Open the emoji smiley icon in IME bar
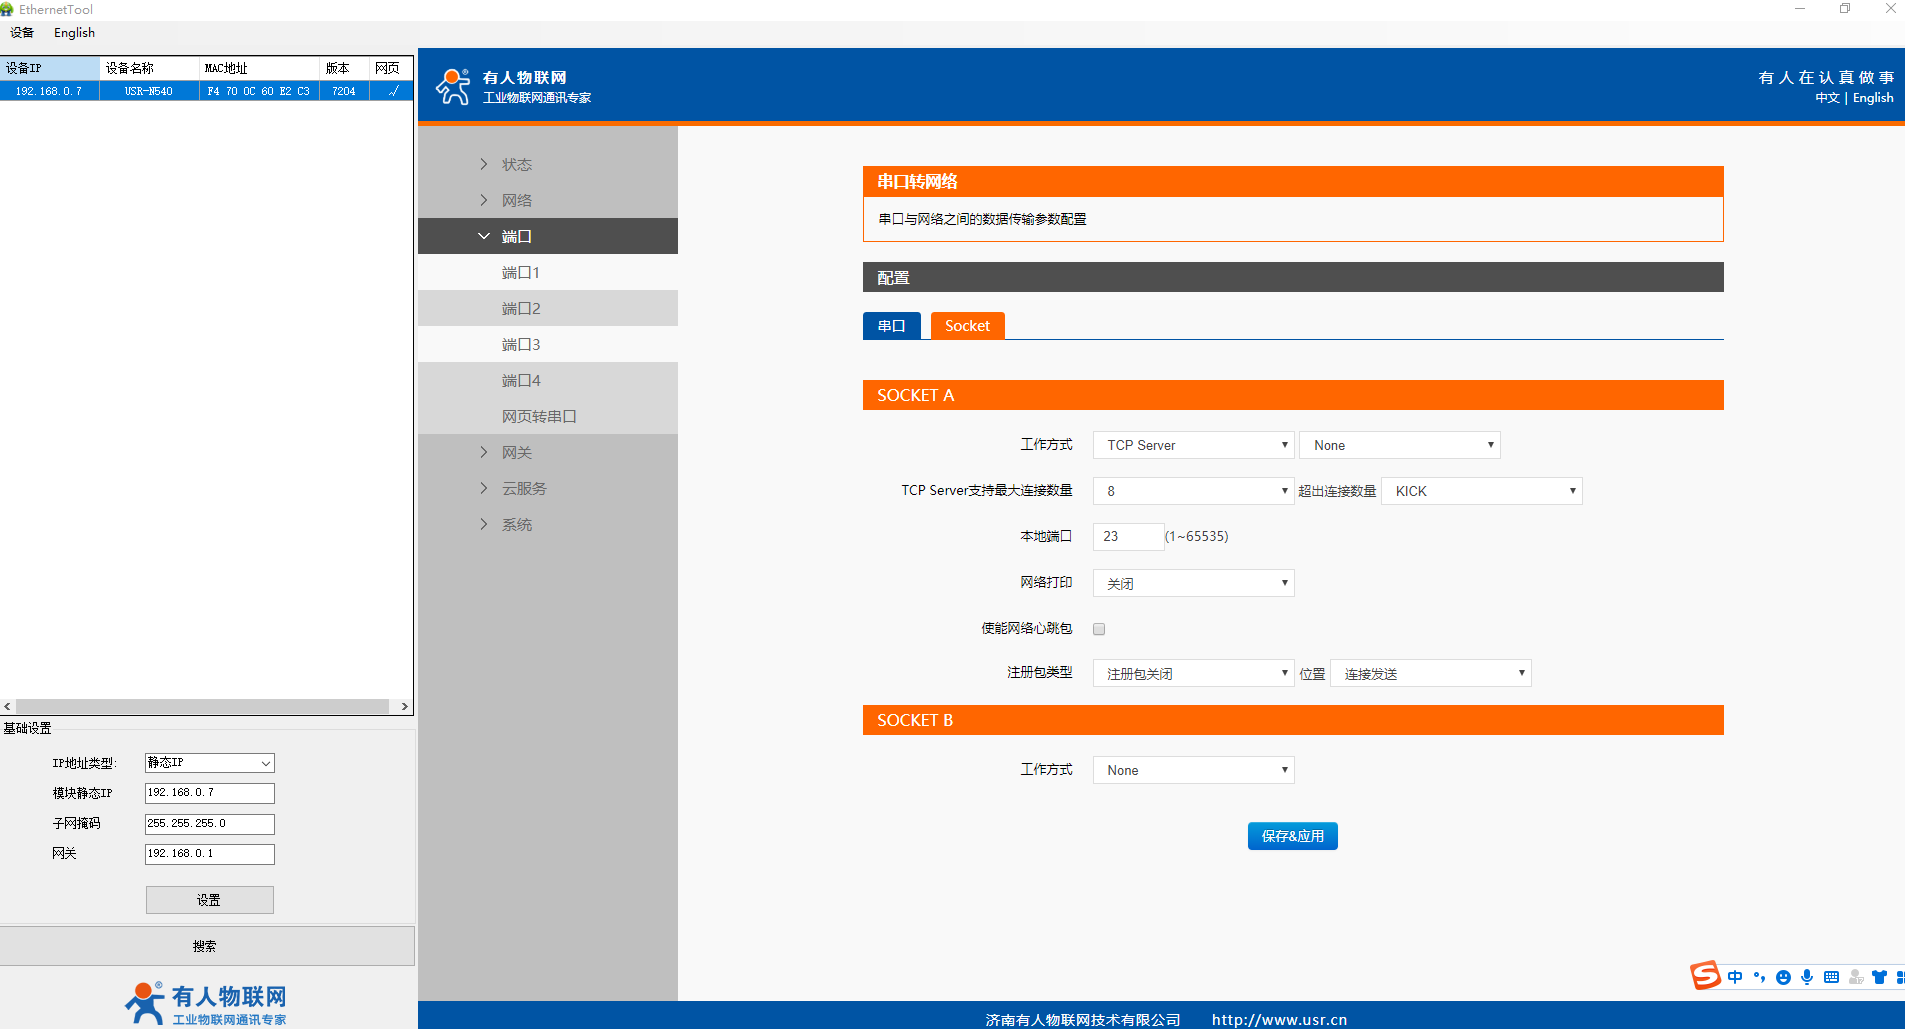This screenshot has width=1905, height=1029. (x=1783, y=977)
